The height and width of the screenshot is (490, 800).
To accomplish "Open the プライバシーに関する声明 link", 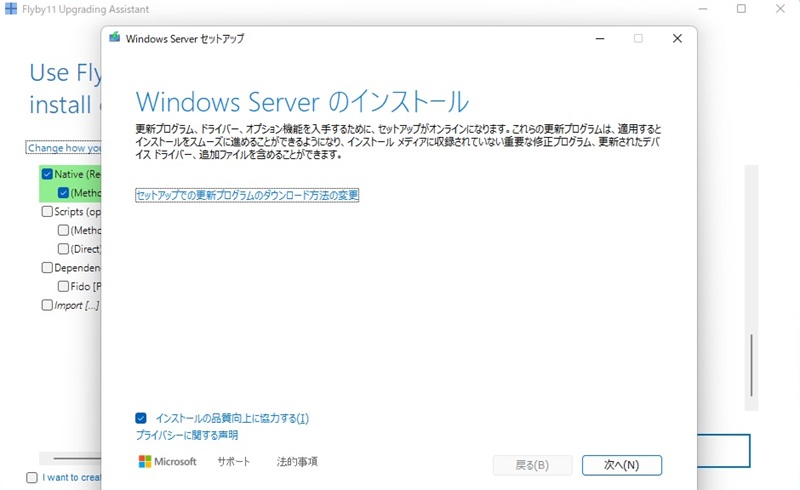I will point(186,436).
